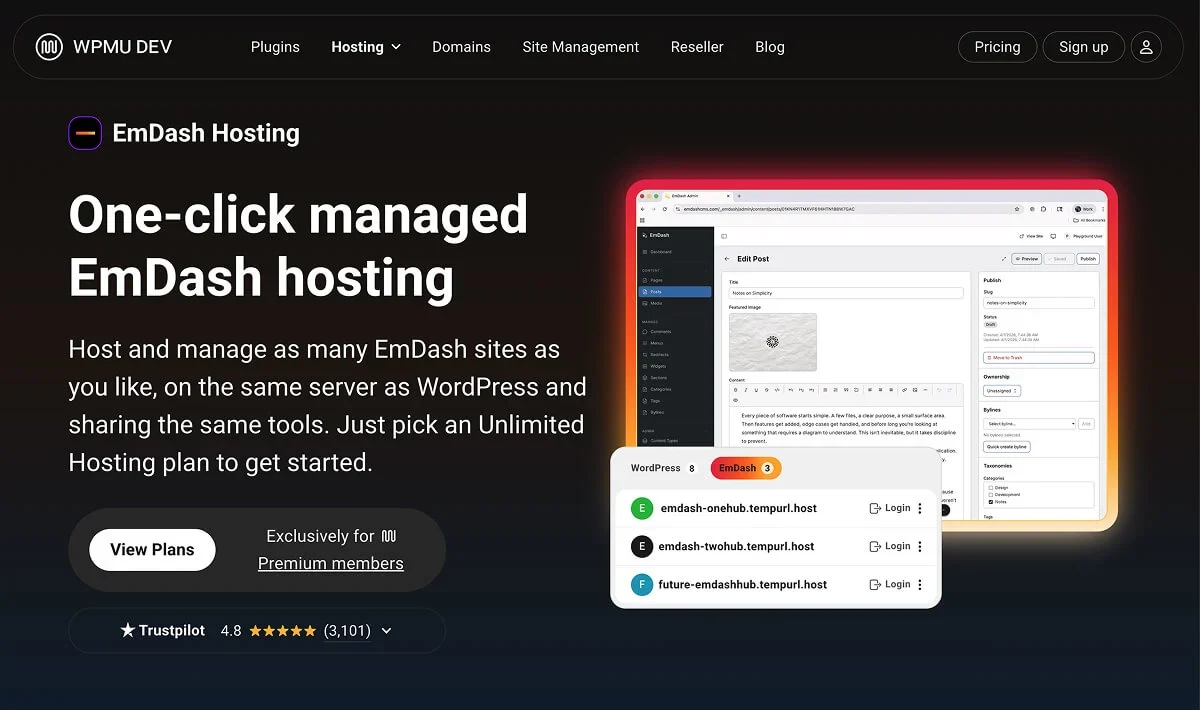
Task: Select the Reseller nav item
Action: tap(697, 47)
